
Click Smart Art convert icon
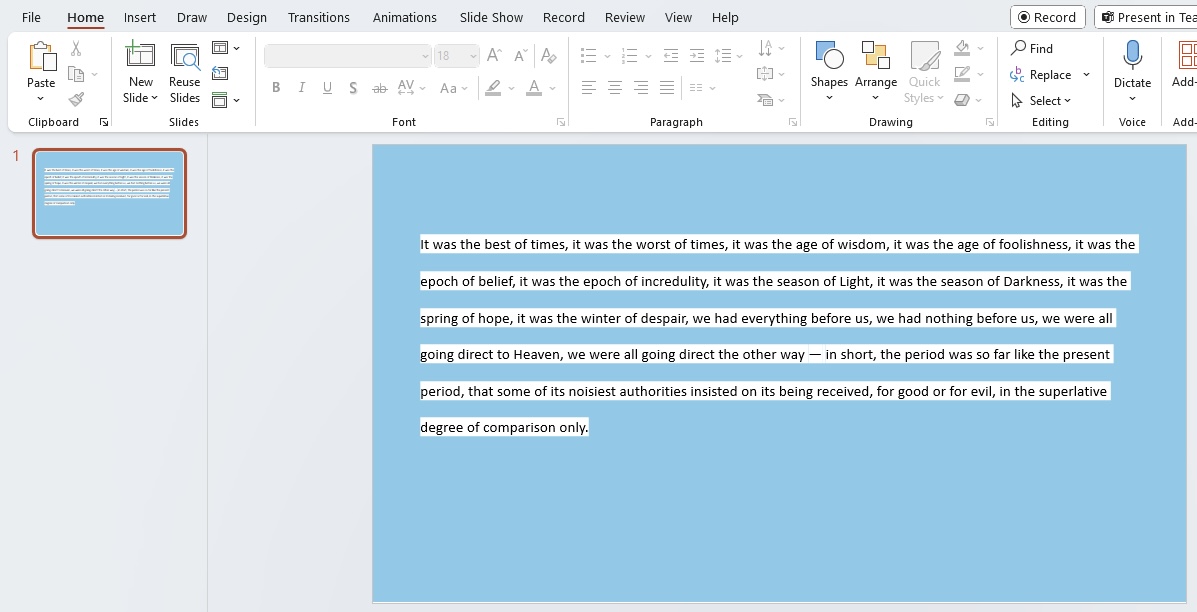coord(765,99)
